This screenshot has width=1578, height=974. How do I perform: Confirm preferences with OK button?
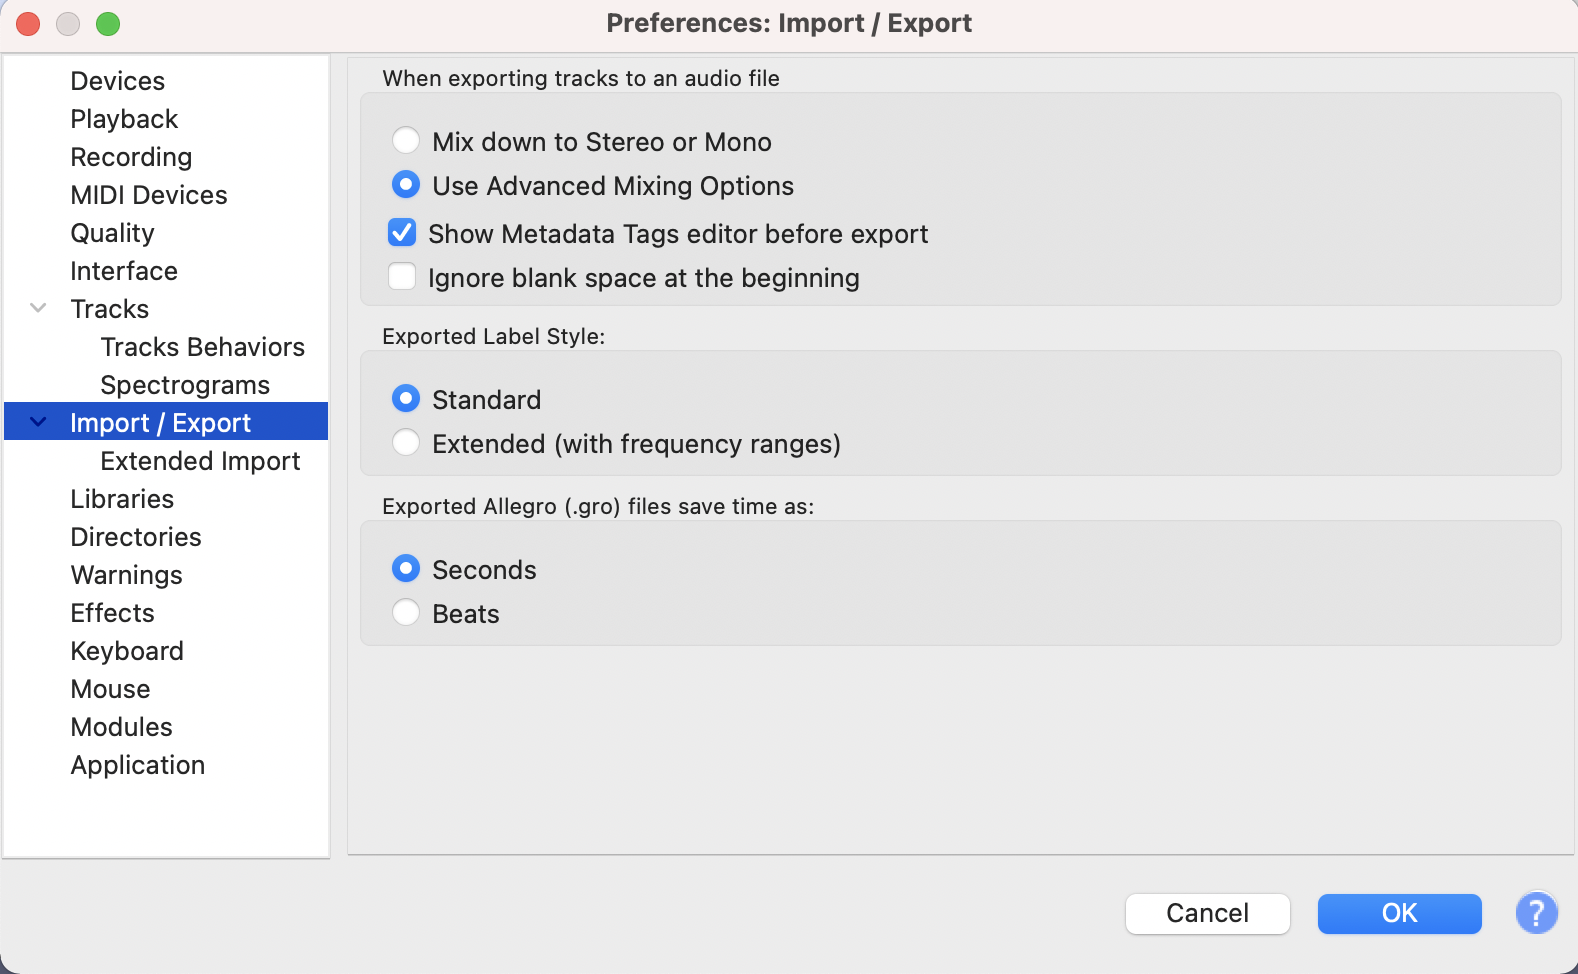(1399, 913)
